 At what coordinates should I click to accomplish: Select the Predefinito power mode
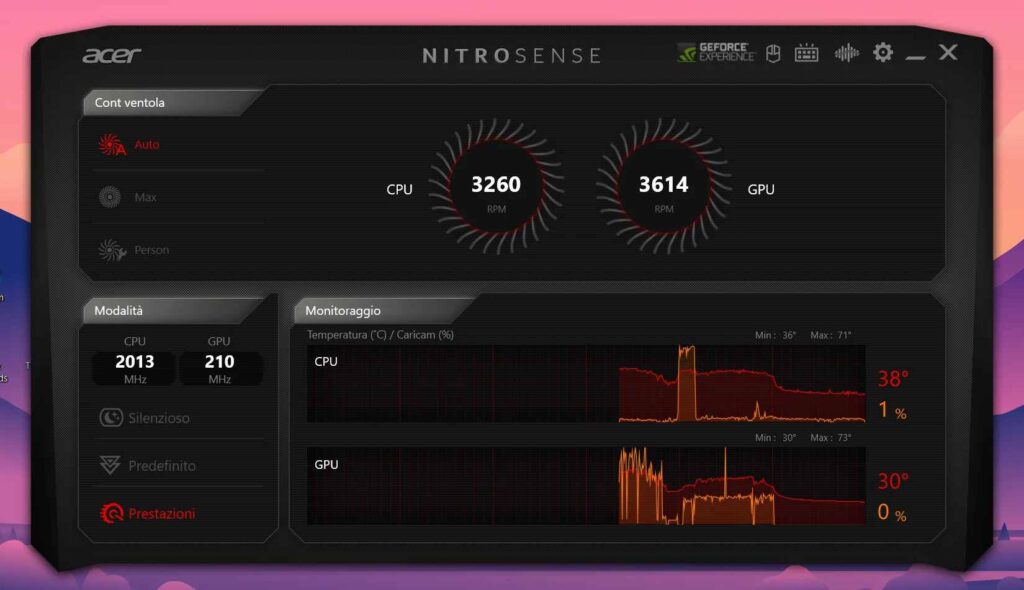[148, 466]
